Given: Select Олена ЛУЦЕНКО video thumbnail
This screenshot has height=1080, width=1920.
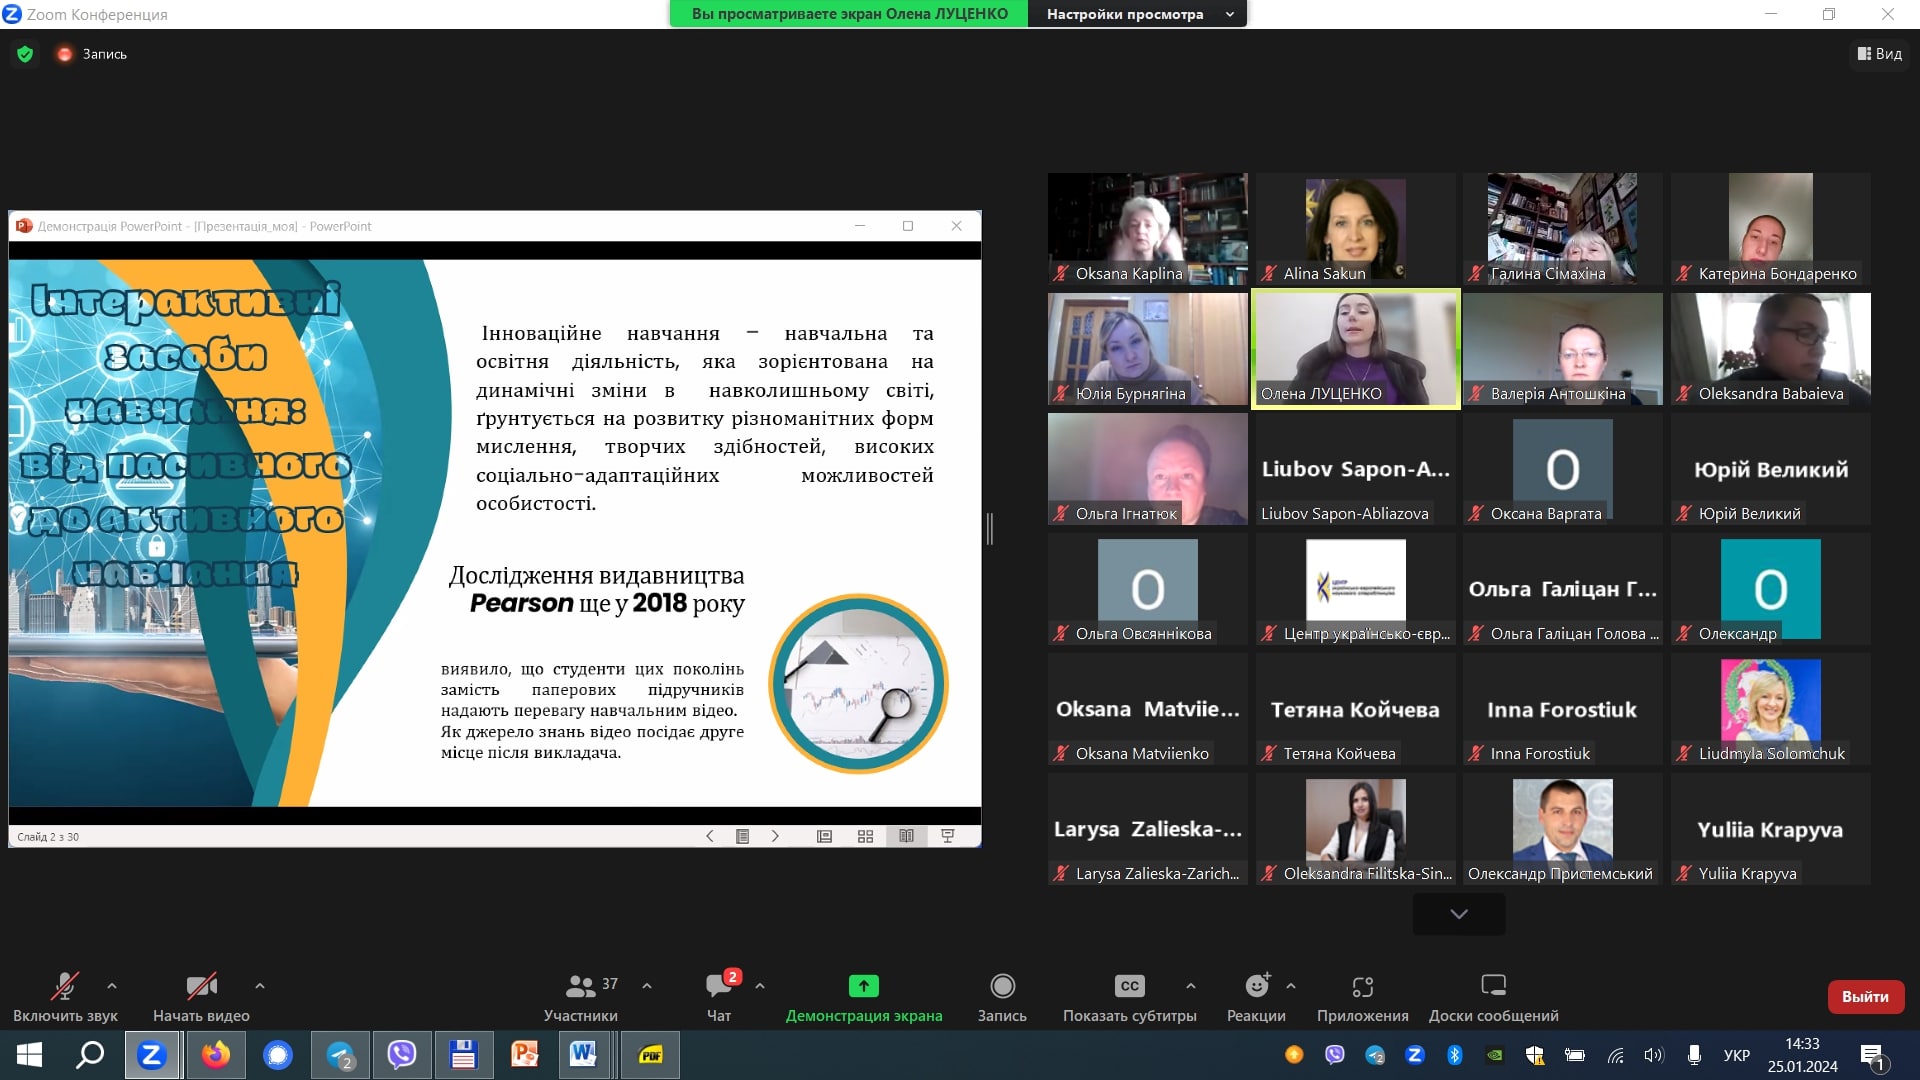Looking at the screenshot, I should pyautogui.click(x=1355, y=348).
